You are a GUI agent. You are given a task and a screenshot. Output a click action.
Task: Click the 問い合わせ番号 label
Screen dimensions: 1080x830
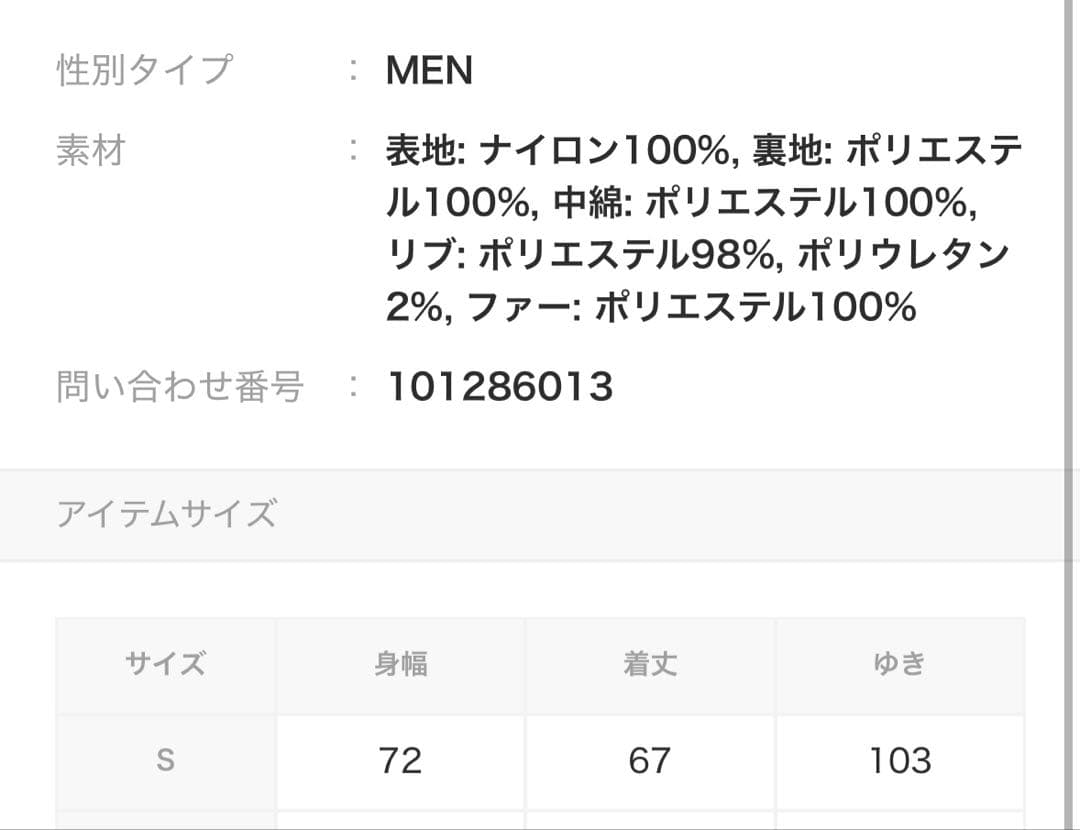pyautogui.click(x=180, y=386)
